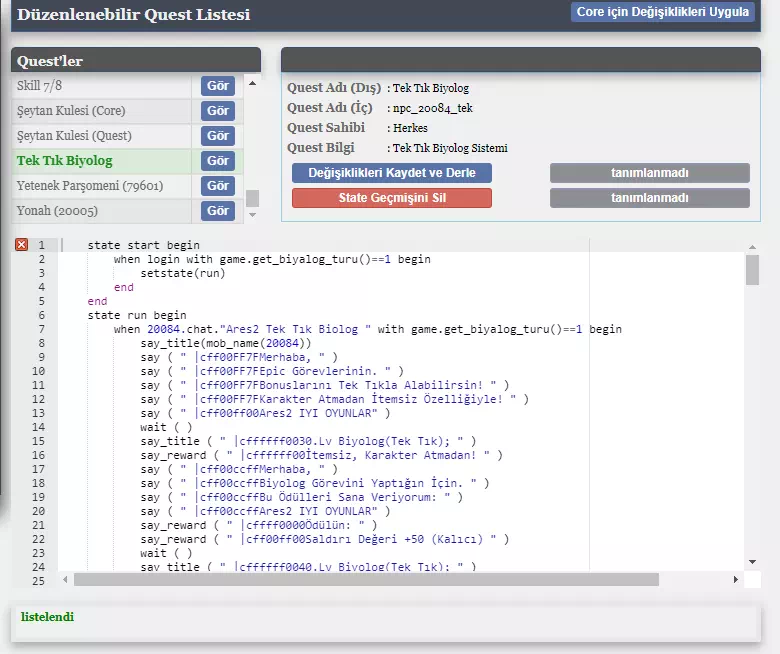Select the Skill 7/8 quest row
Image resolution: width=780 pixels, height=654 pixels.
pos(101,86)
